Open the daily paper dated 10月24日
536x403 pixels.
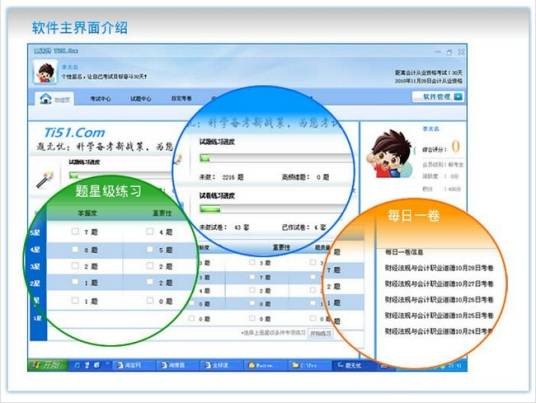tap(439, 331)
